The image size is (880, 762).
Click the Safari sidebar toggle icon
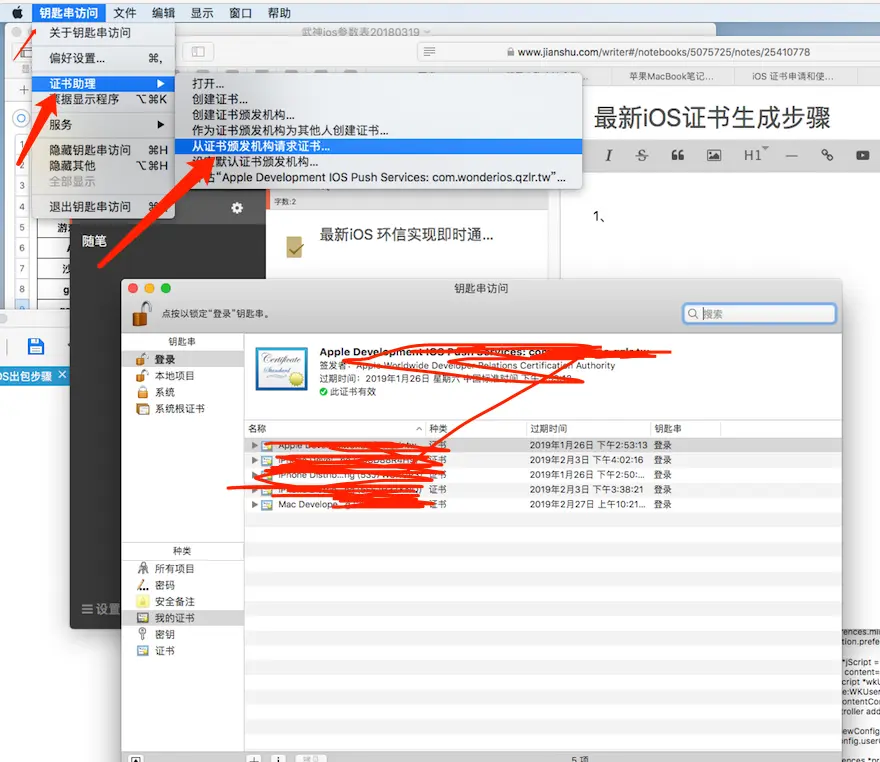click(x=198, y=52)
